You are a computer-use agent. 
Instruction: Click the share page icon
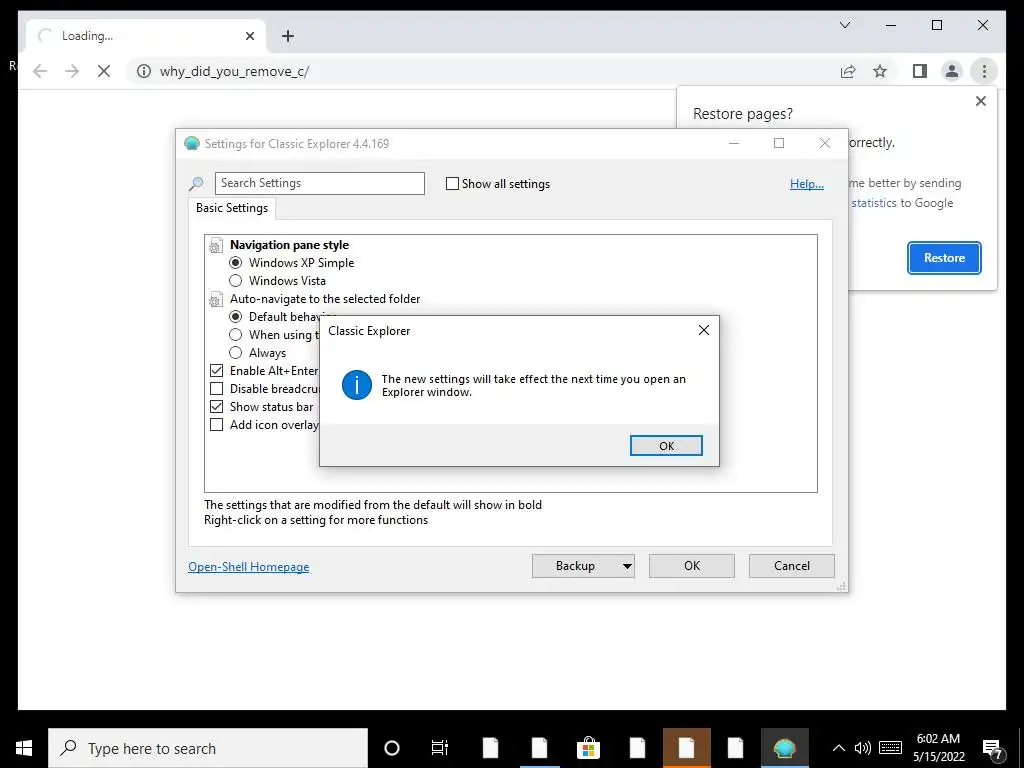(848, 71)
